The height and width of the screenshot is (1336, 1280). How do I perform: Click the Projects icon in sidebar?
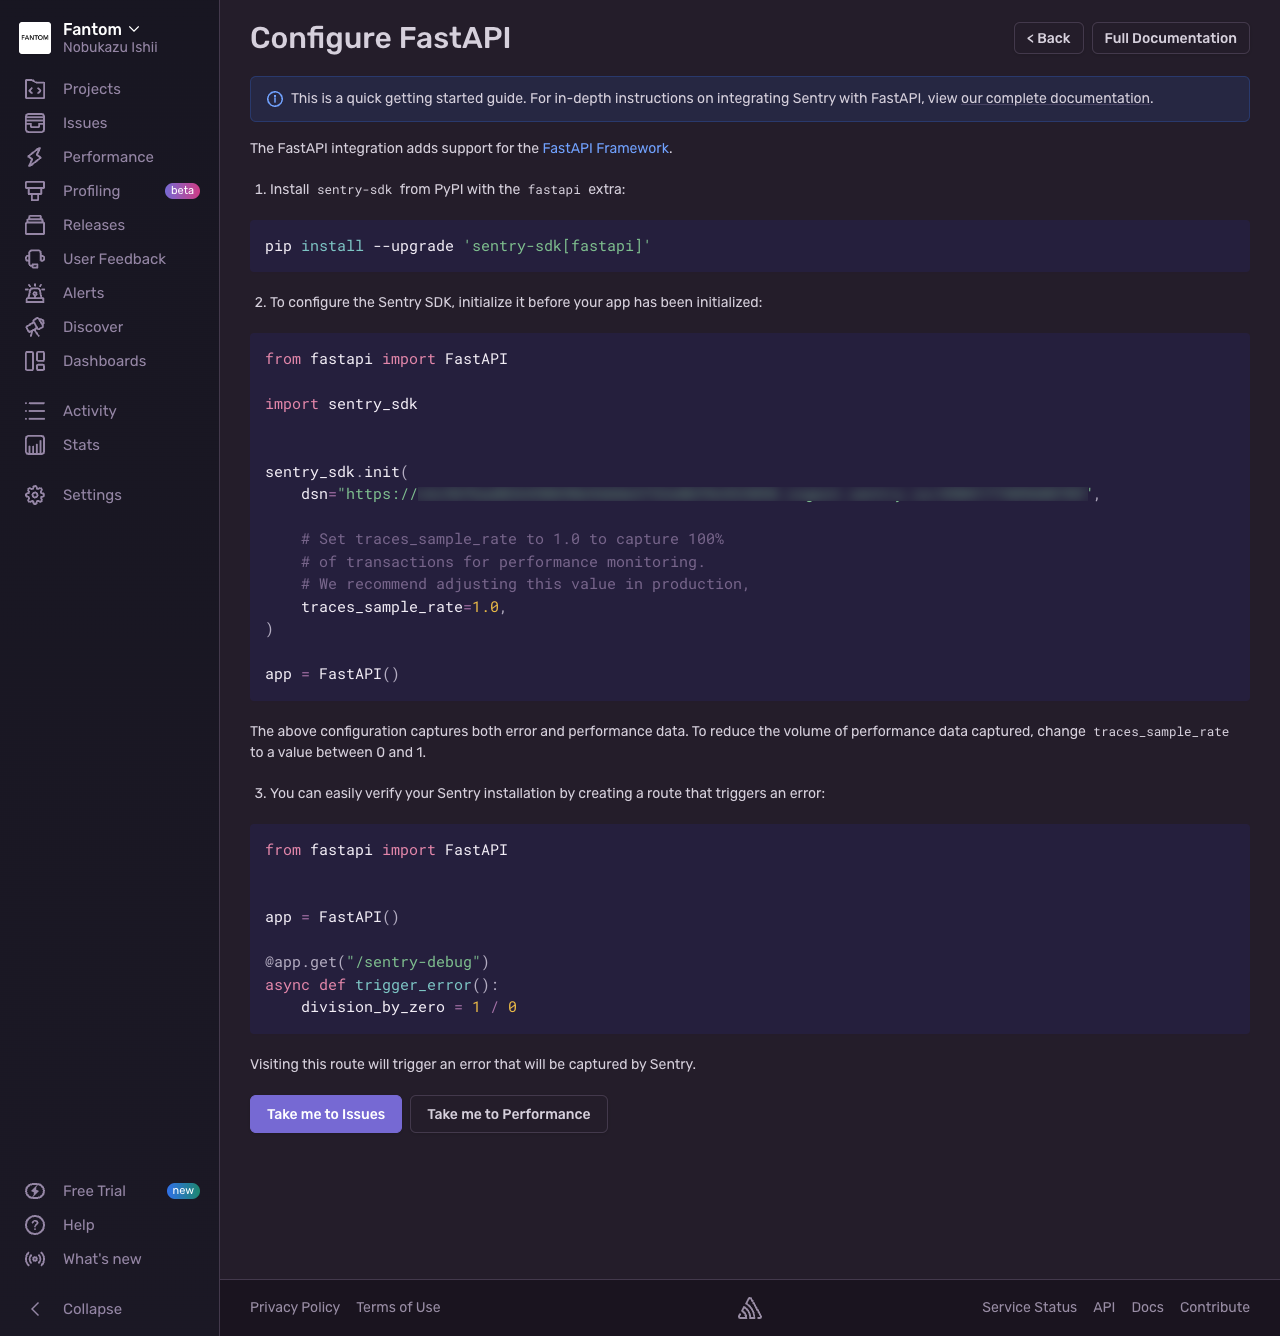click(x=35, y=89)
